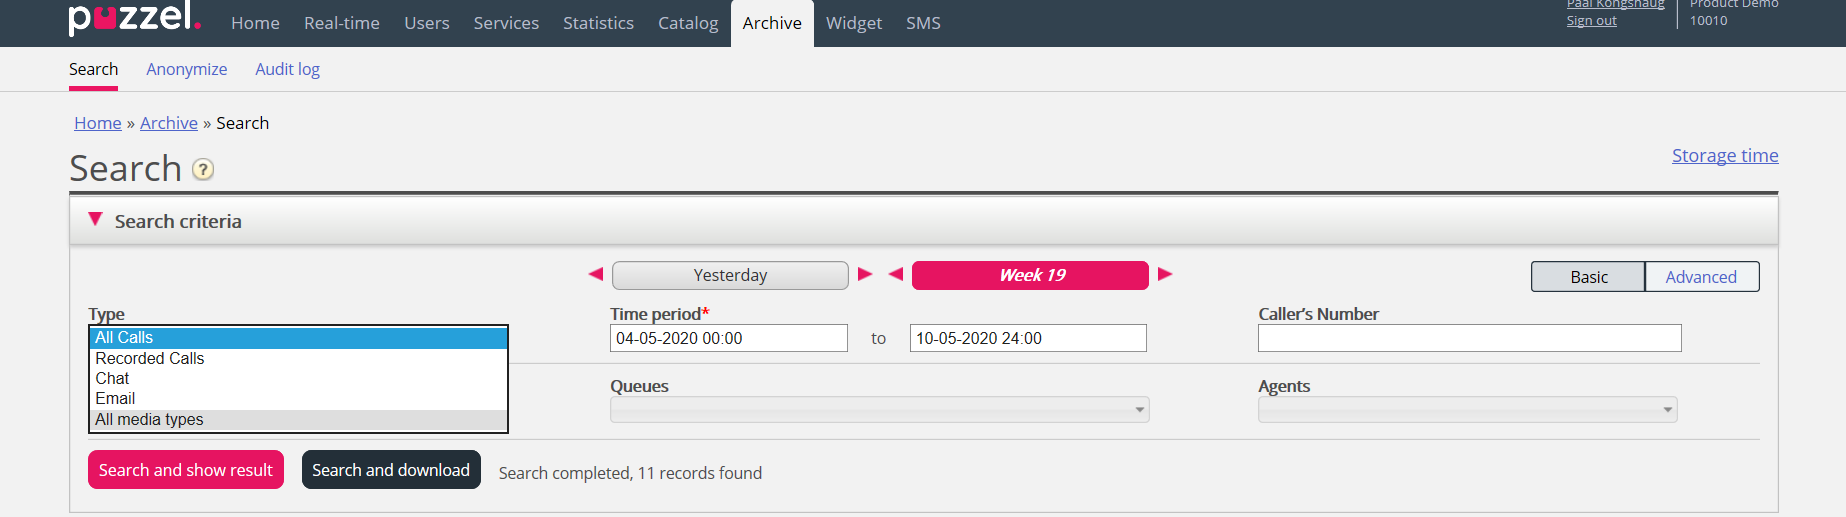Collapse the Search criteria section
The width and height of the screenshot is (1846, 517).
click(96, 220)
